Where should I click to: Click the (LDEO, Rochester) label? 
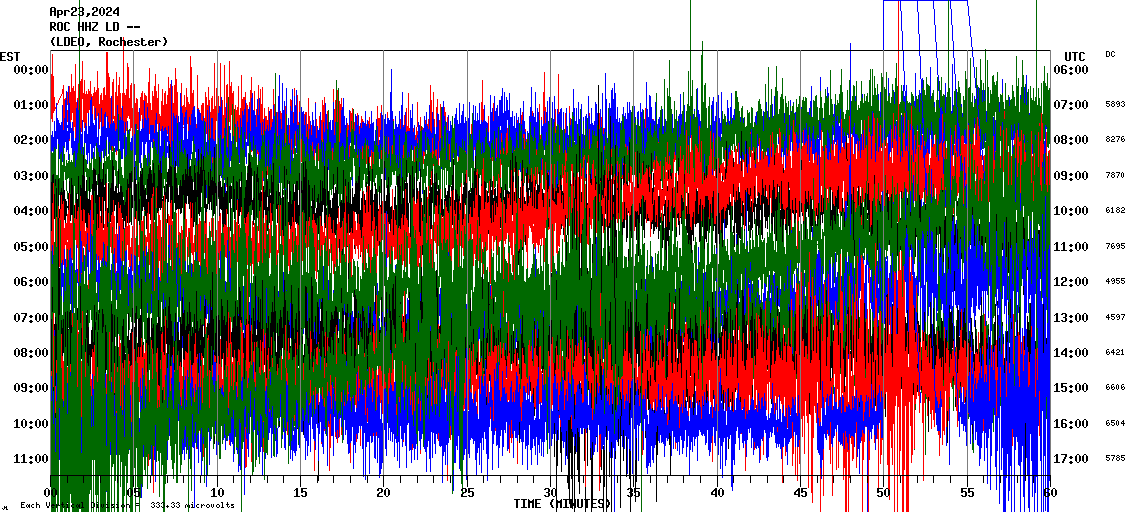(x=108, y=42)
